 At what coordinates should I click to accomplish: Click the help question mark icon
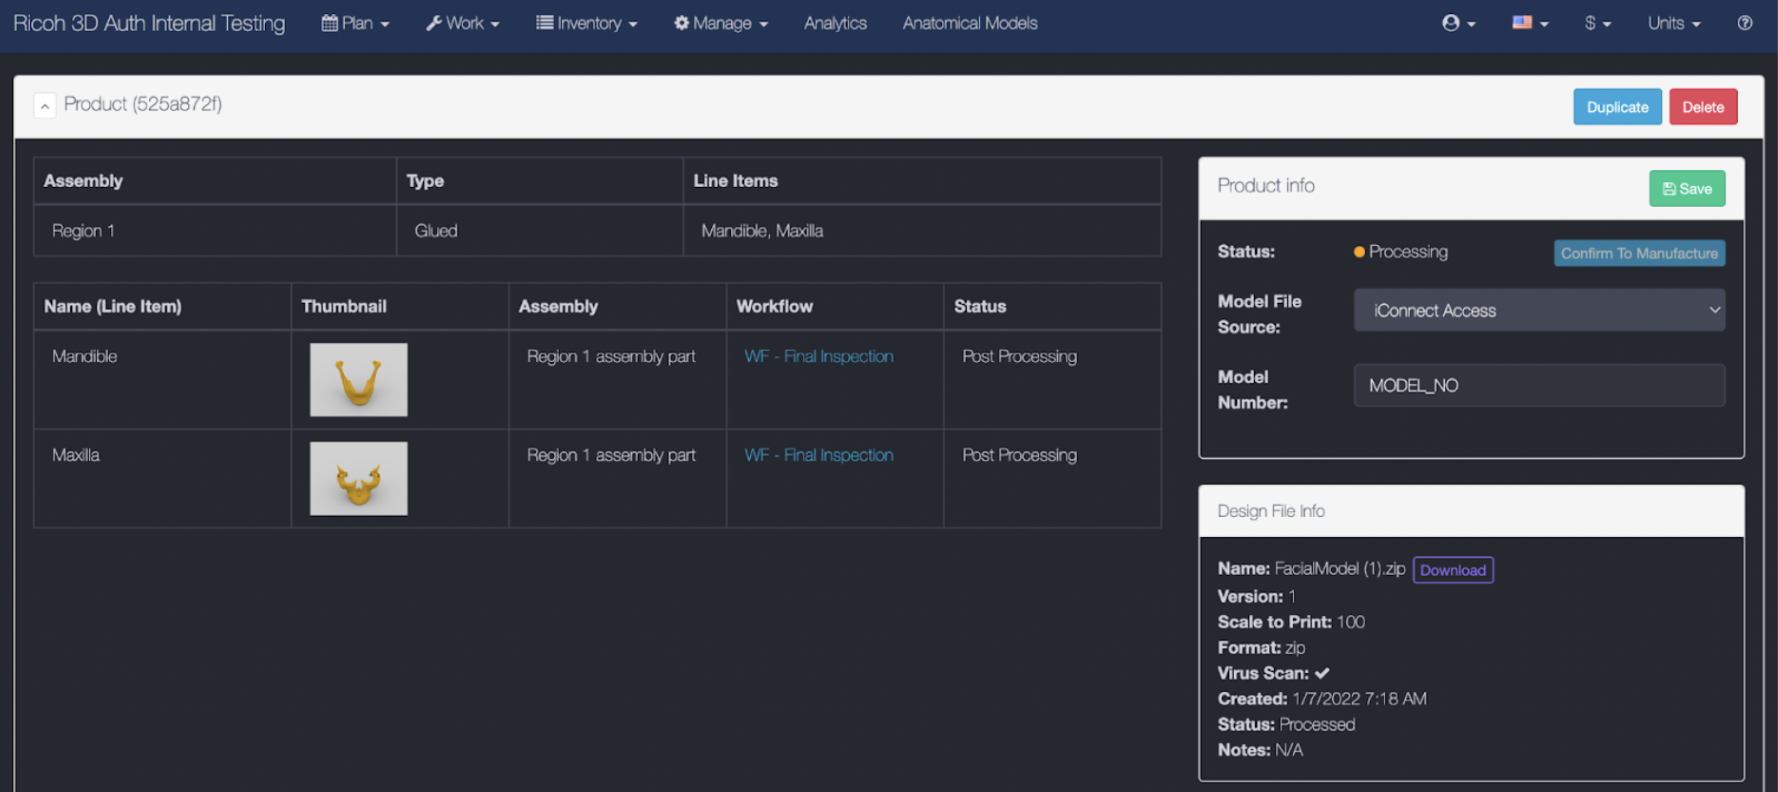pyautogui.click(x=1744, y=23)
